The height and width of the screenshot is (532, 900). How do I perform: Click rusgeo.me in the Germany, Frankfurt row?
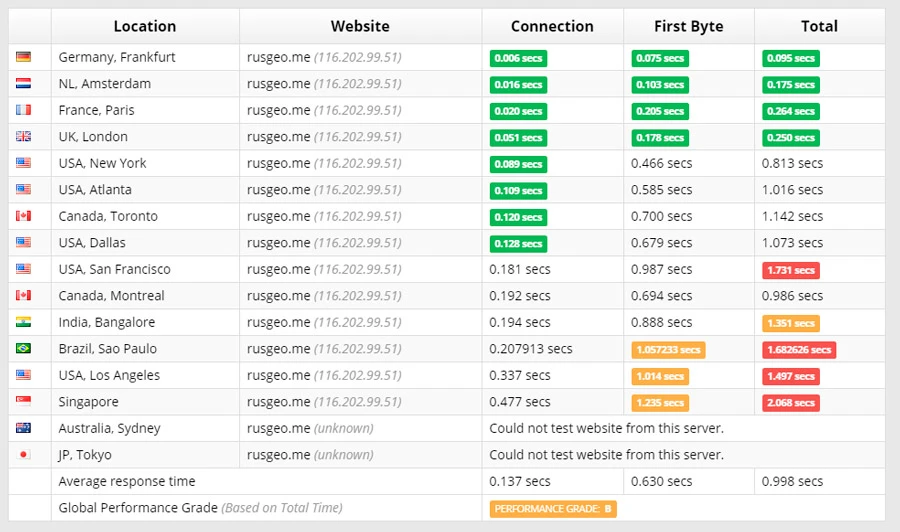[x=278, y=57]
